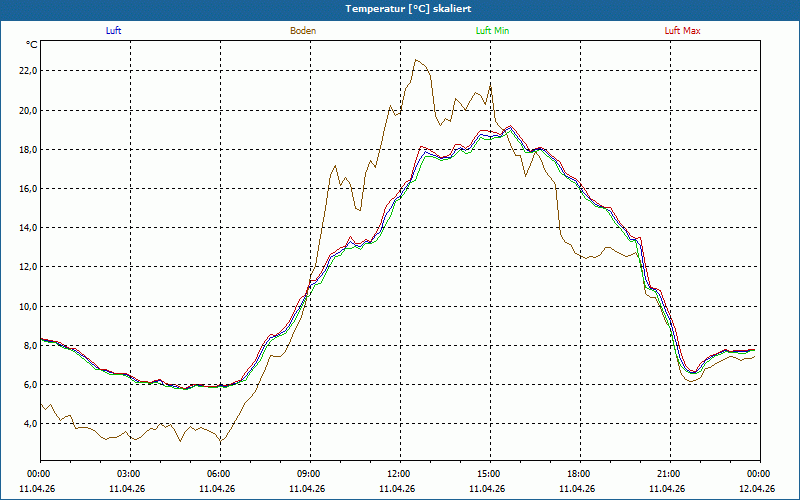Viewport: 800px width, 500px height.
Task: Click the 18,0 y-axis value
Action: [x=28, y=149]
